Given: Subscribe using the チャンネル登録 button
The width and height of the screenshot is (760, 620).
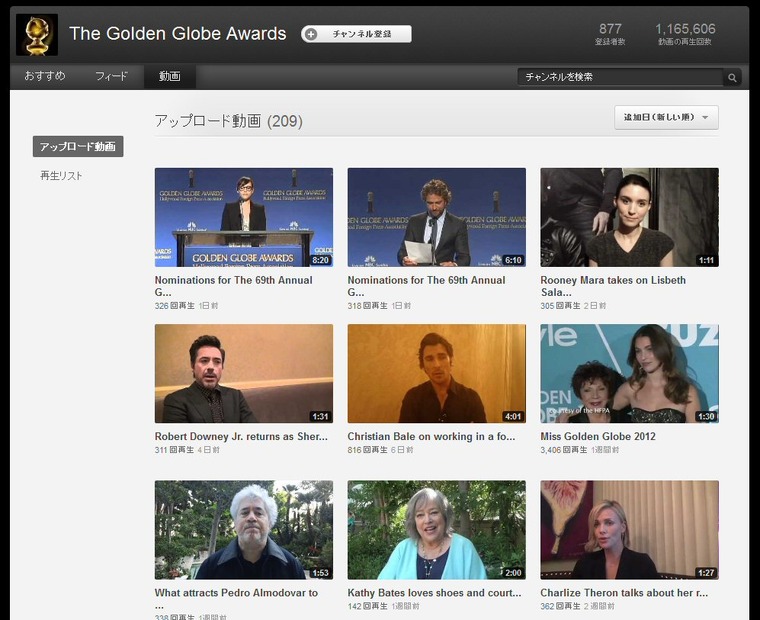Looking at the screenshot, I should click(356, 34).
